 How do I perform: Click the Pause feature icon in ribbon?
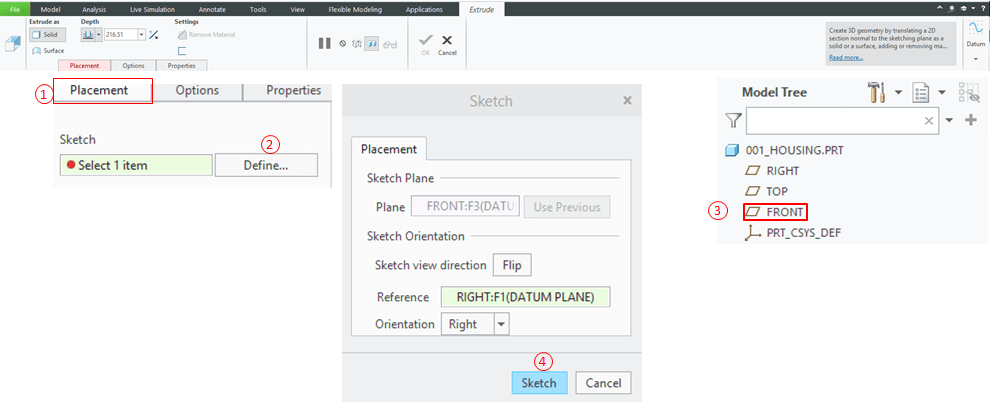point(324,43)
